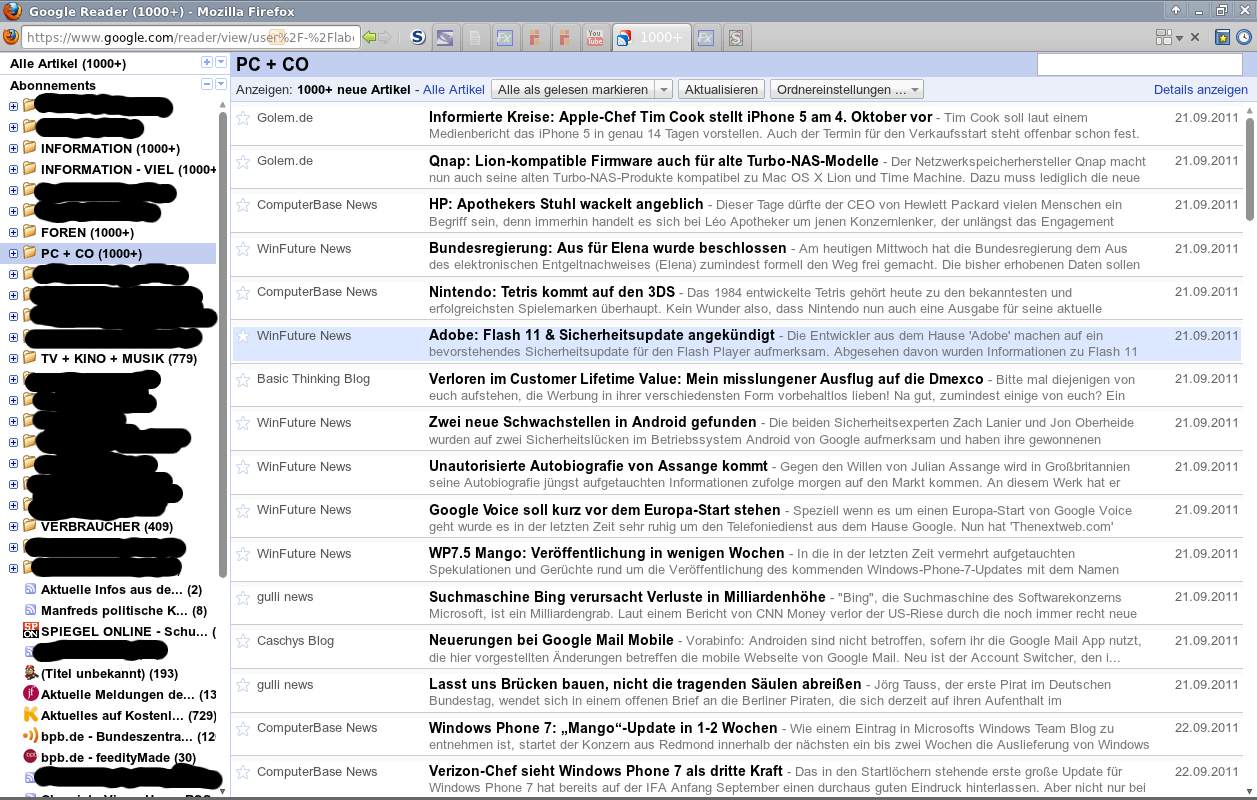This screenshot has width=1257, height=800.
Task: Open Aktuelle Infos aus de... (2) feed
Action: pyautogui.click(x=121, y=589)
